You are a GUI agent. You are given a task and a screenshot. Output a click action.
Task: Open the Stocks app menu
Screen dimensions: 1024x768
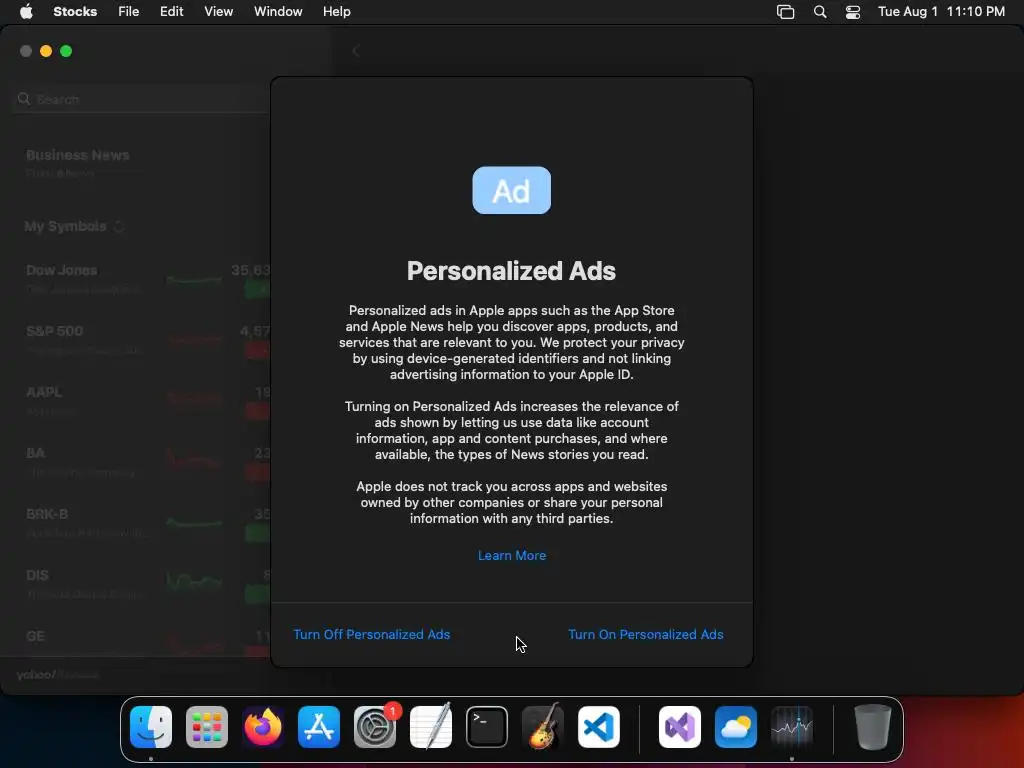(75, 11)
